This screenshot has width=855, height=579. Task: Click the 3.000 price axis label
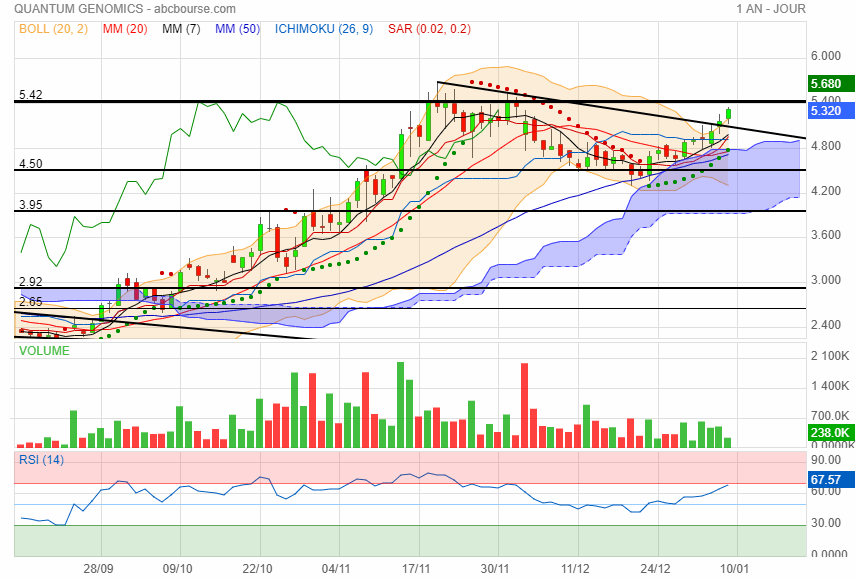(x=826, y=280)
